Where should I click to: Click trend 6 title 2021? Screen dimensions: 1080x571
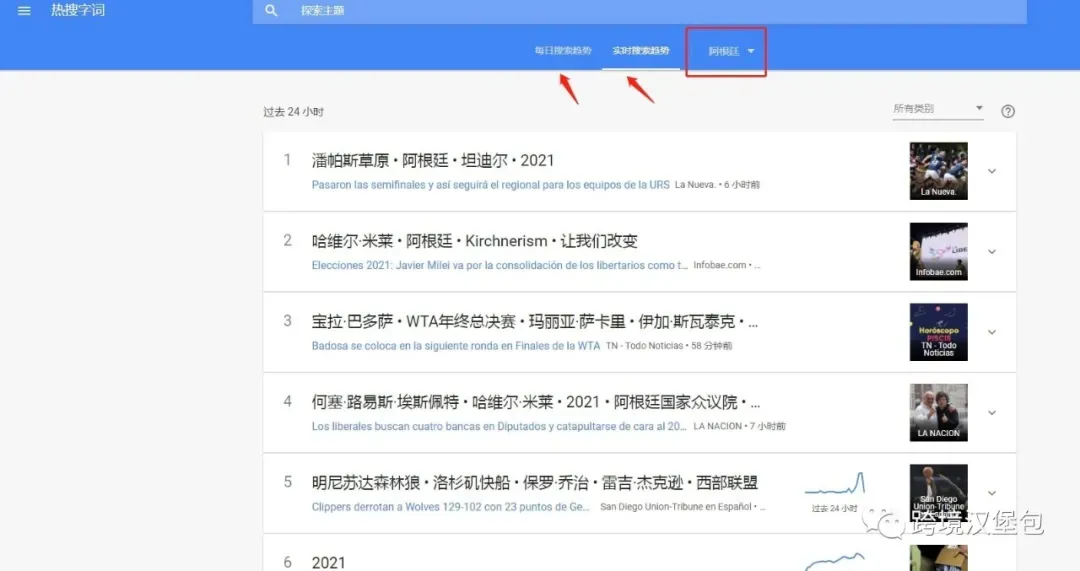329,563
